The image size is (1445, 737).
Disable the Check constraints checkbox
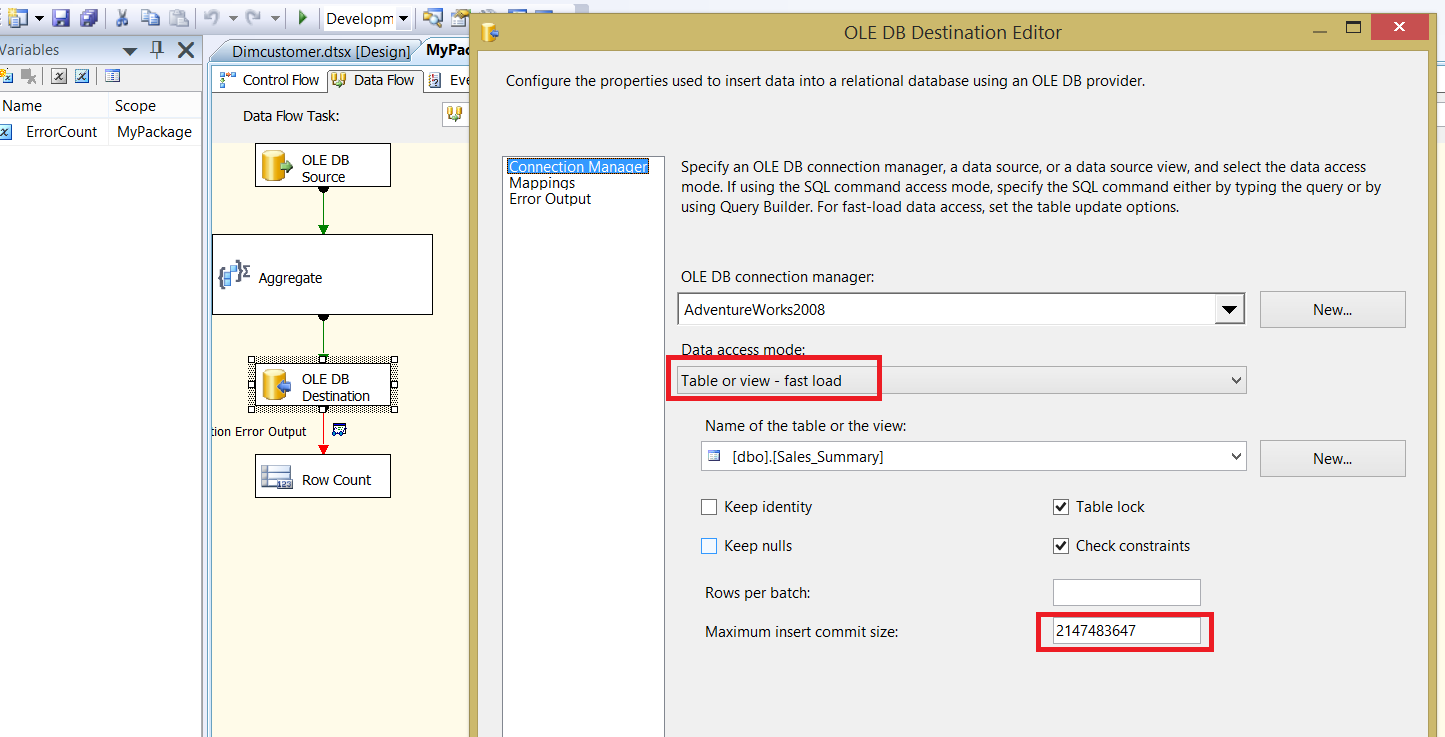(1061, 546)
